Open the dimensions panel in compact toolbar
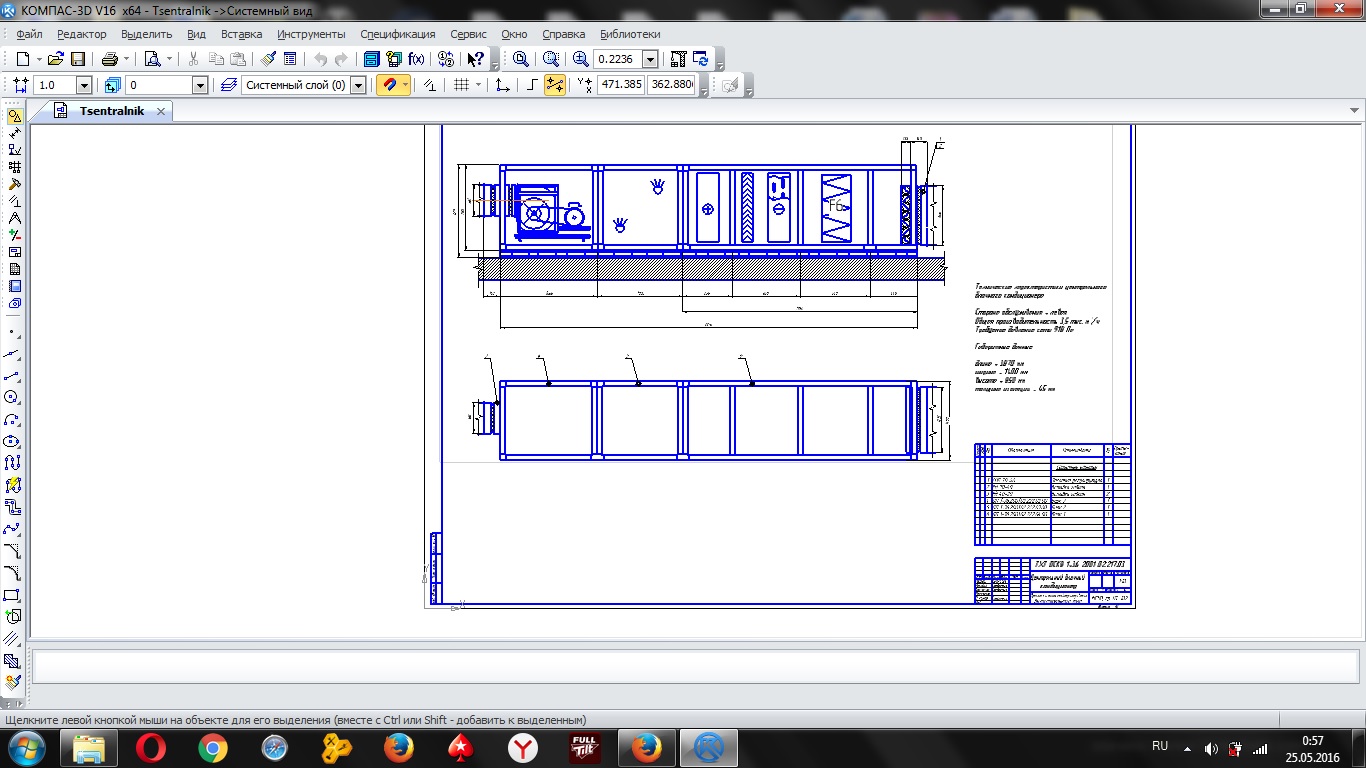 14,133
